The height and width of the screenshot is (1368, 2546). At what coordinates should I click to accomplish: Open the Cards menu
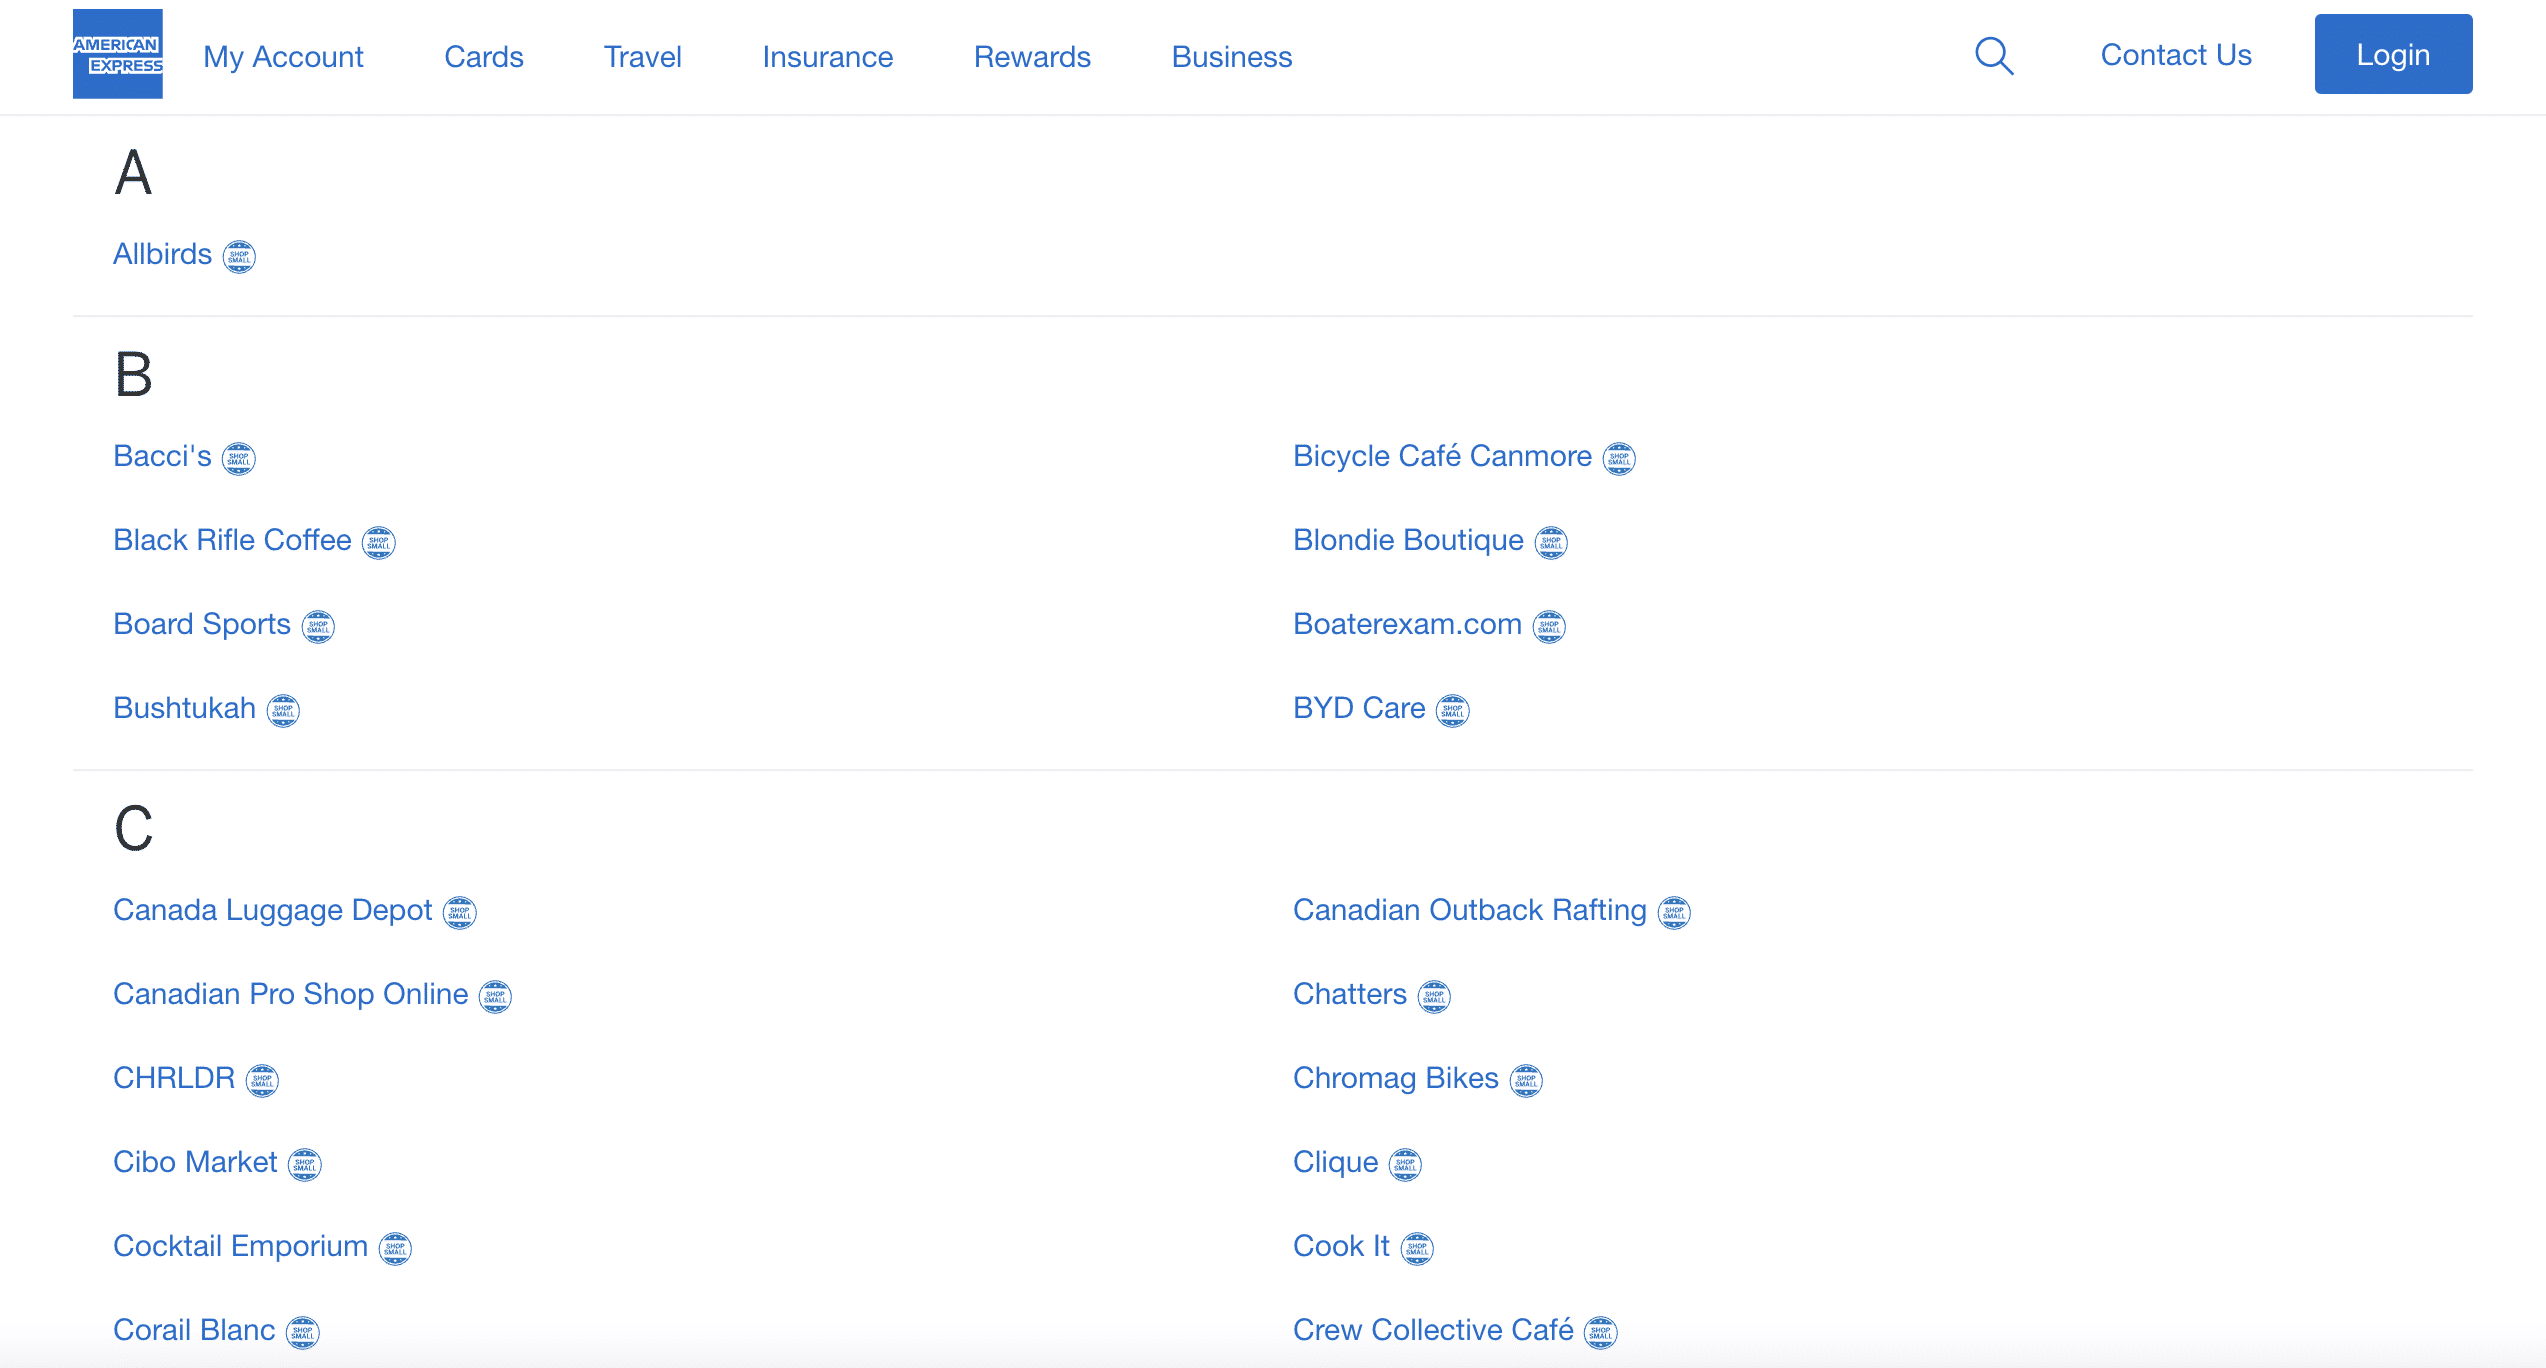[x=484, y=57]
